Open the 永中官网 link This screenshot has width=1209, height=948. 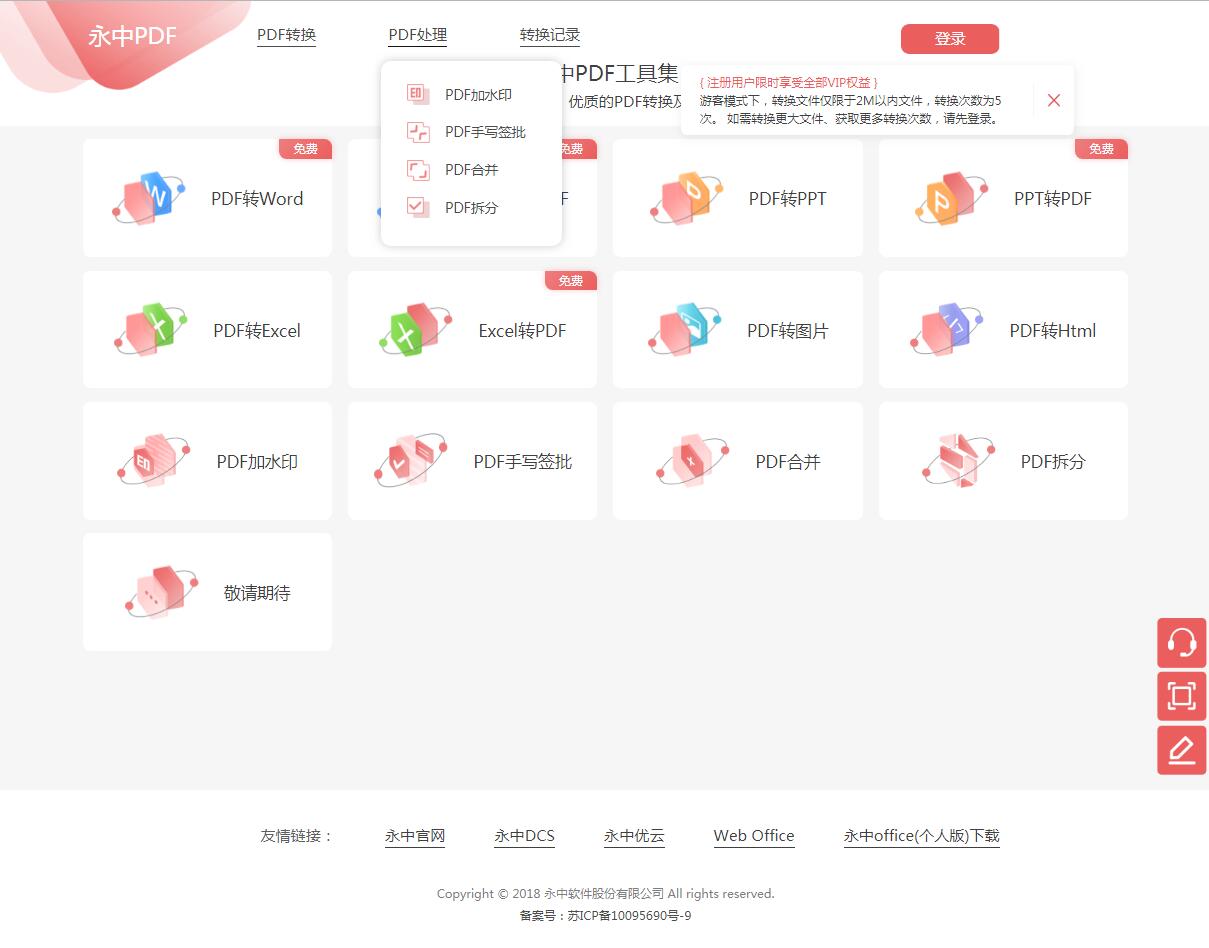(415, 836)
